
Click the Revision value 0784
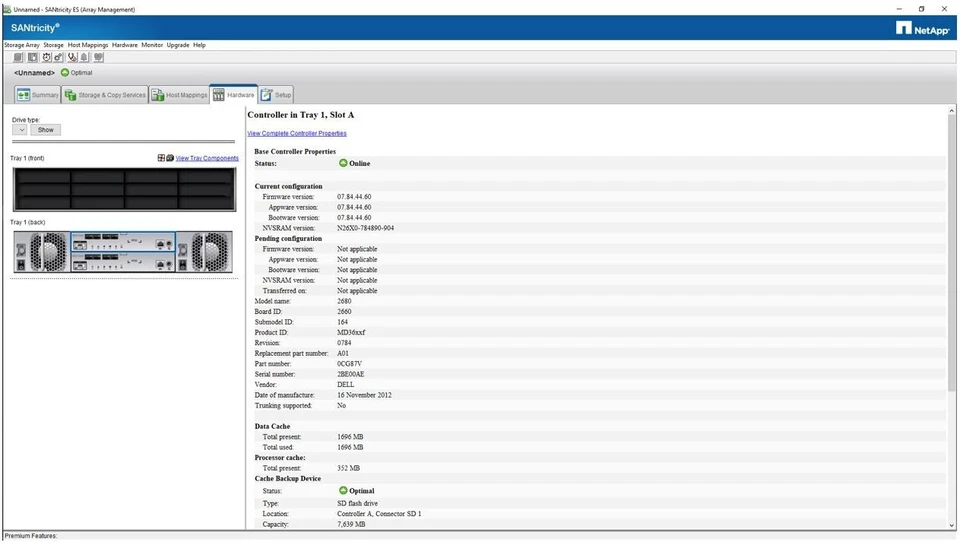(x=344, y=343)
